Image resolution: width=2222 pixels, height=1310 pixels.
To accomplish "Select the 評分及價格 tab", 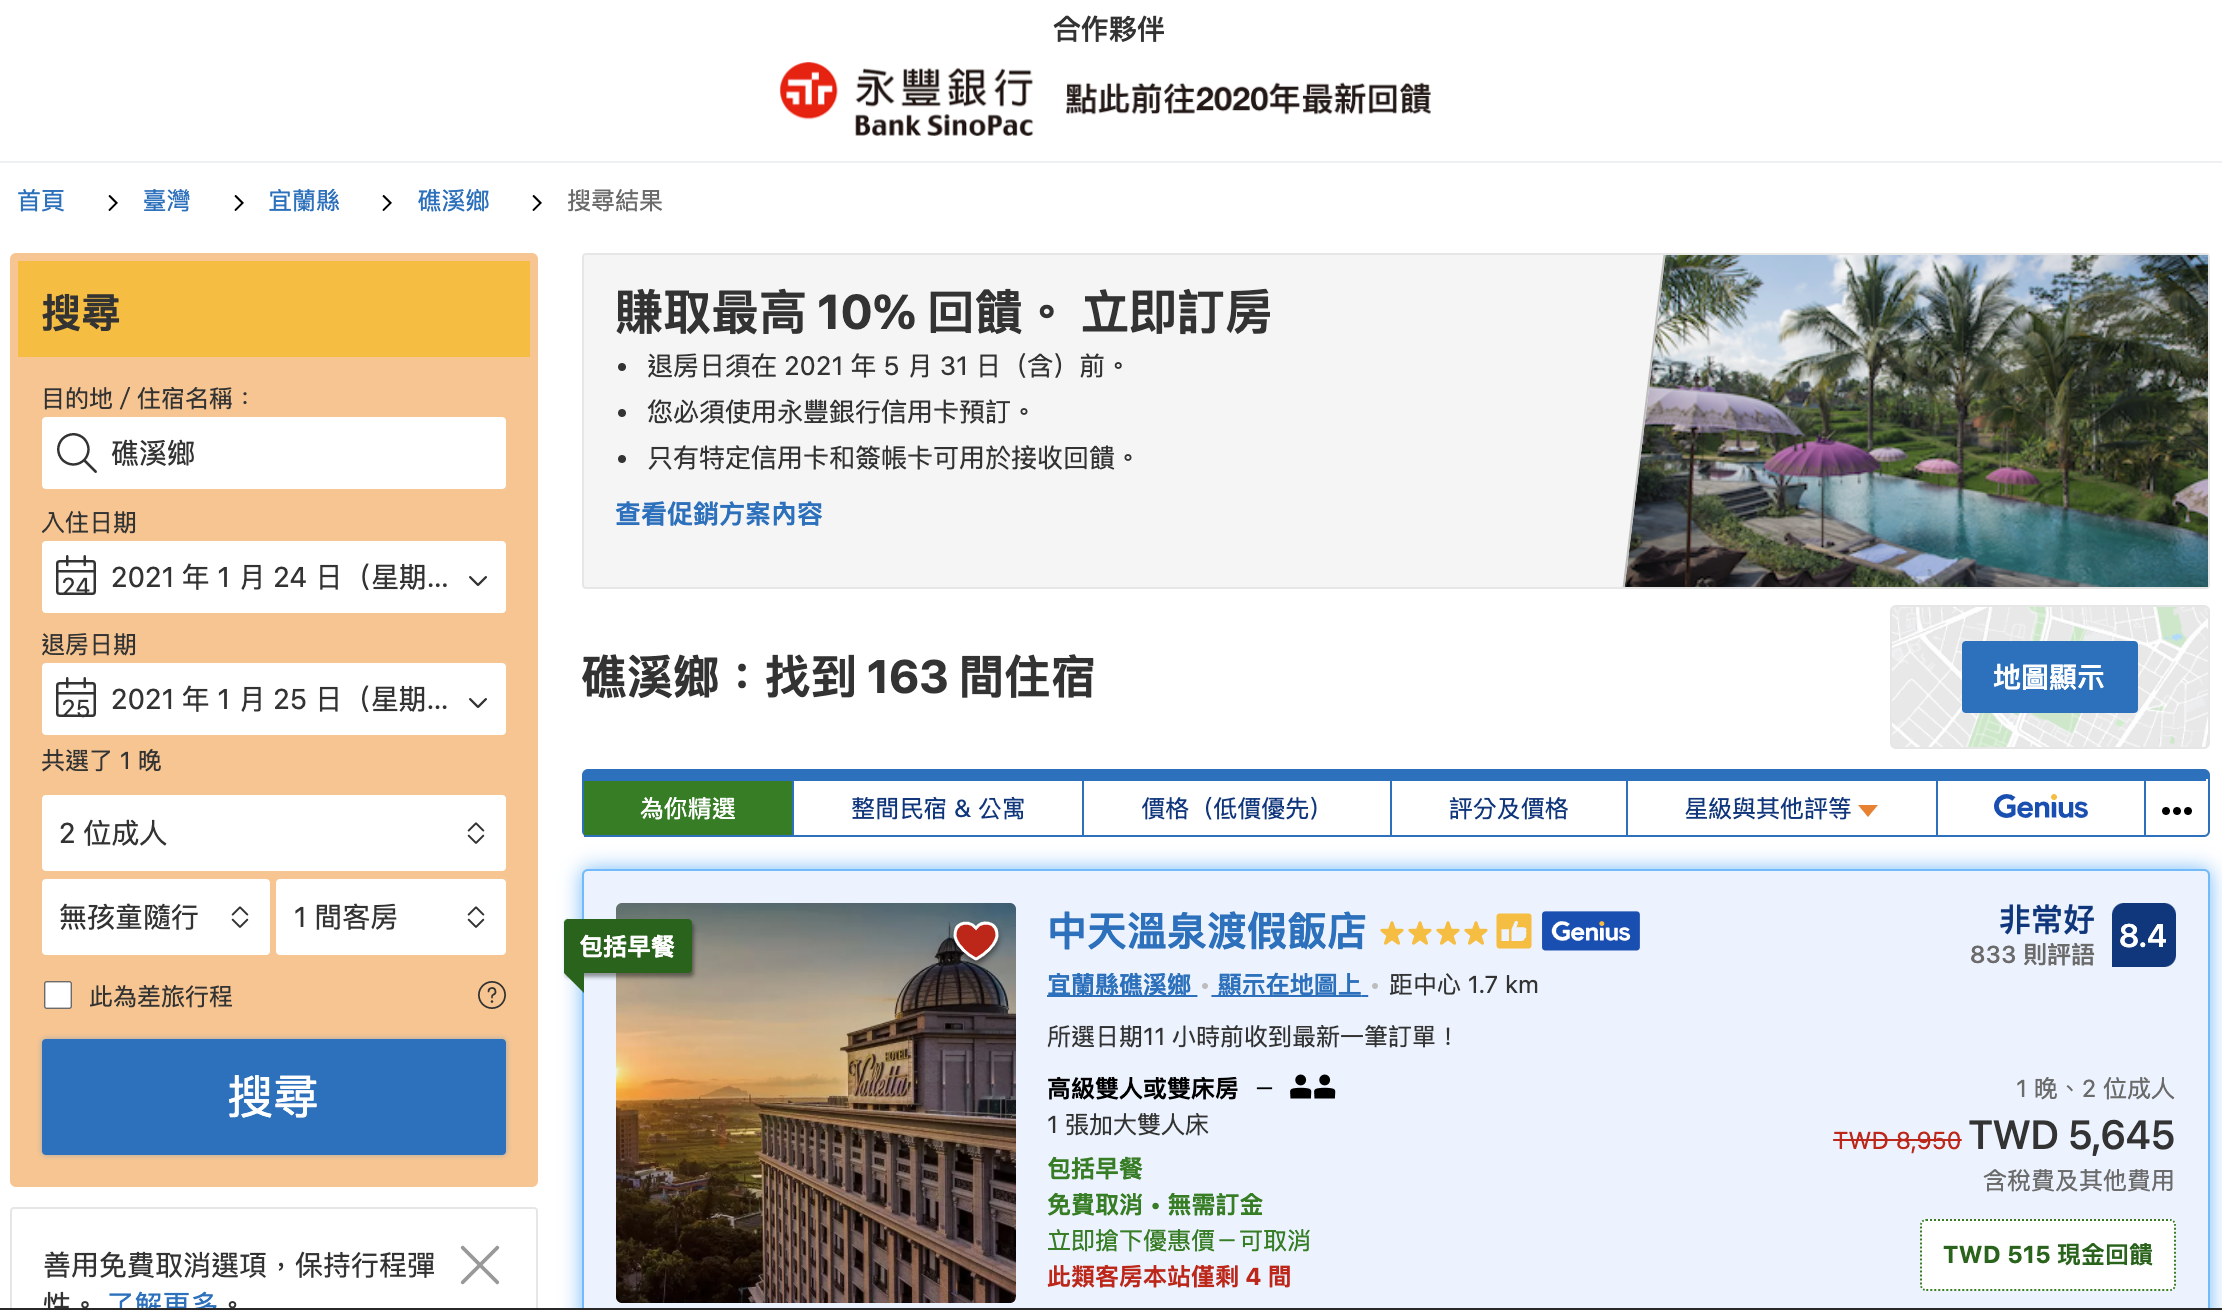I will [1509, 809].
